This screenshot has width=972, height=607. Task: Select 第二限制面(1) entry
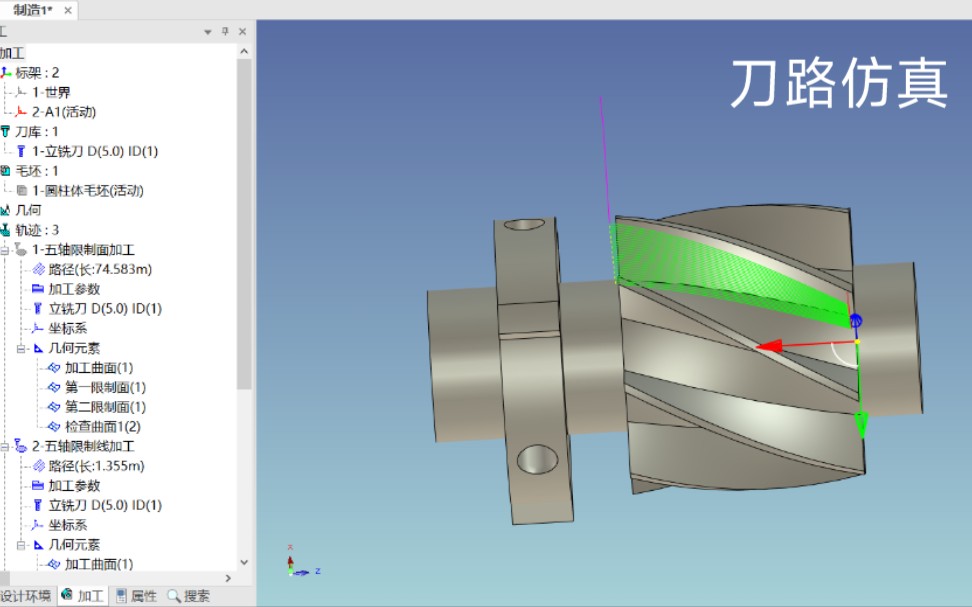(105, 407)
